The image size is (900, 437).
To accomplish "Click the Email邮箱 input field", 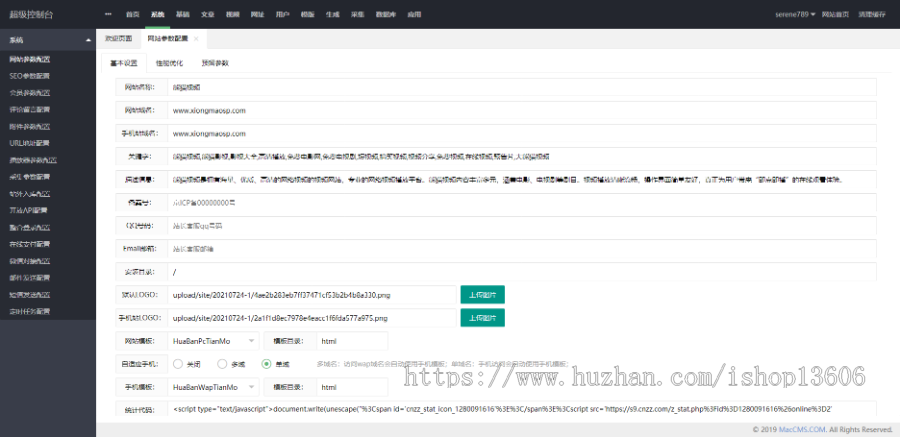I will pyautogui.click(x=522, y=249).
